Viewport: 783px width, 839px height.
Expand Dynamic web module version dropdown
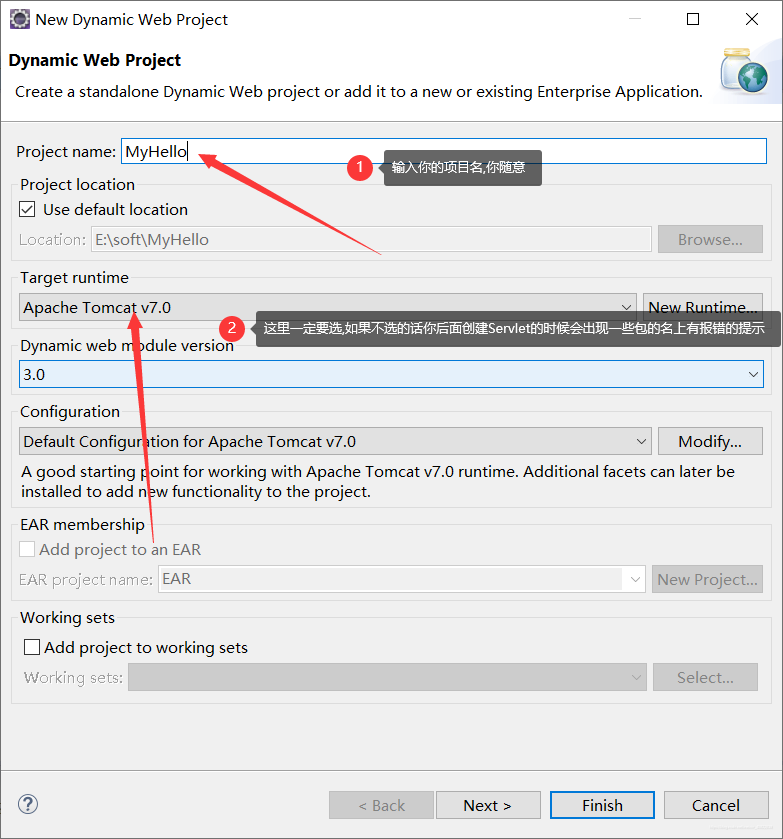[391, 374]
